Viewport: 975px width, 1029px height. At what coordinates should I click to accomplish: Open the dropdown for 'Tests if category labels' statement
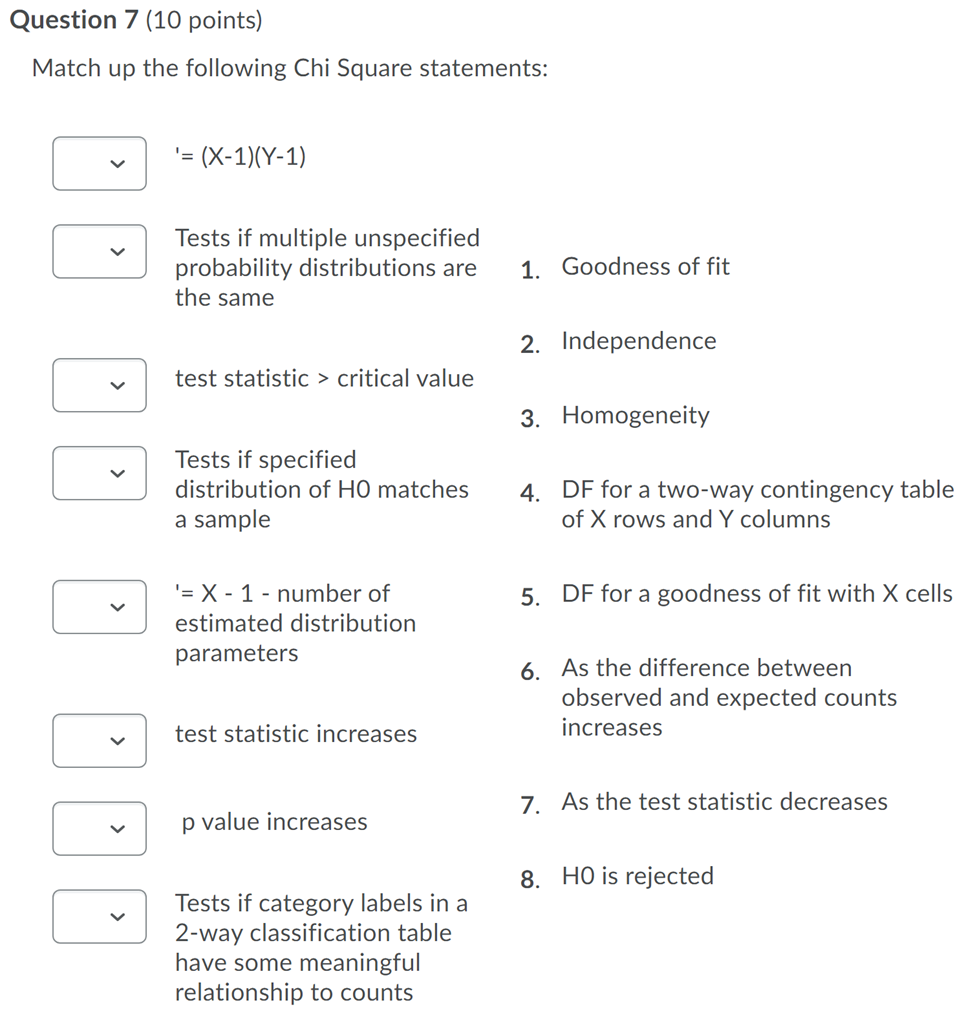click(99, 916)
